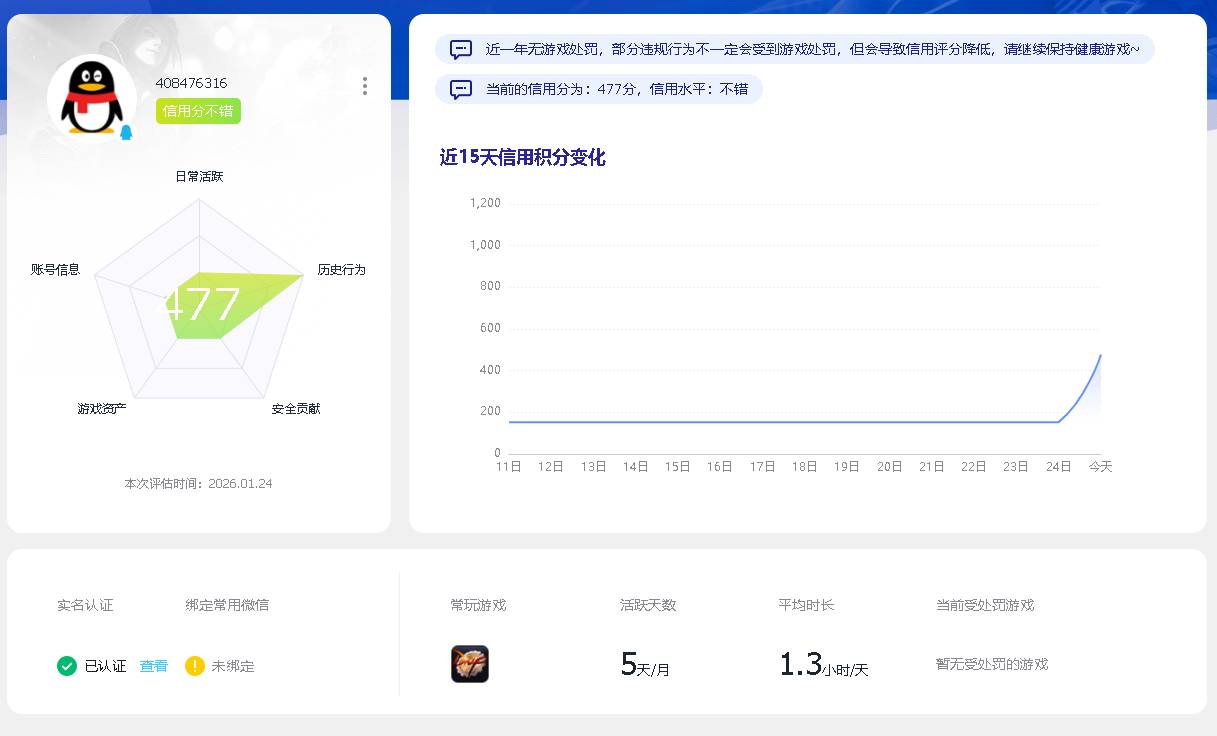Open the three-dot options menu
The height and width of the screenshot is (736, 1217).
(364, 87)
